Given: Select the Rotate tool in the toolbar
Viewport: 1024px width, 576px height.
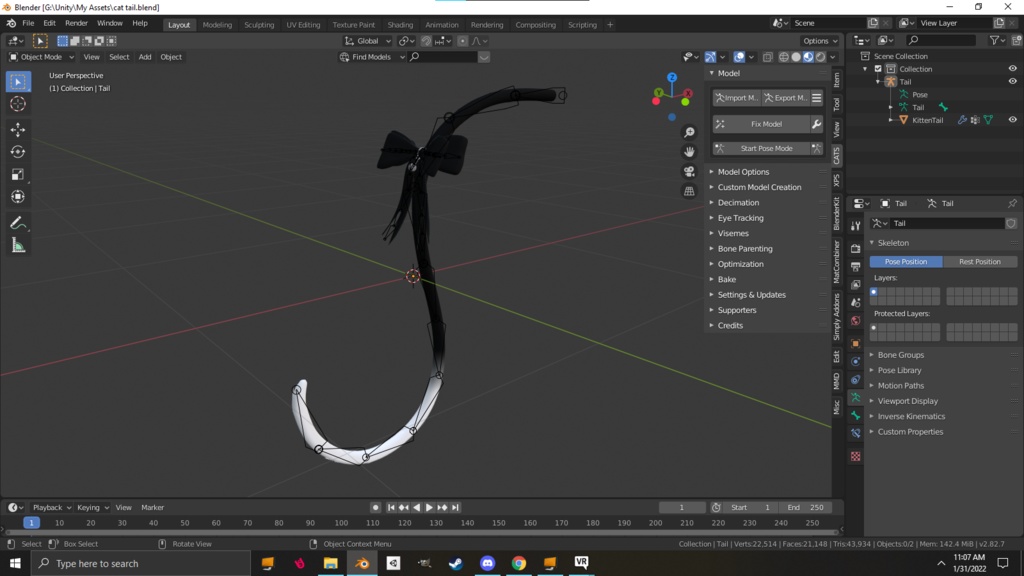Looking at the screenshot, I should pyautogui.click(x=18, y=152).
